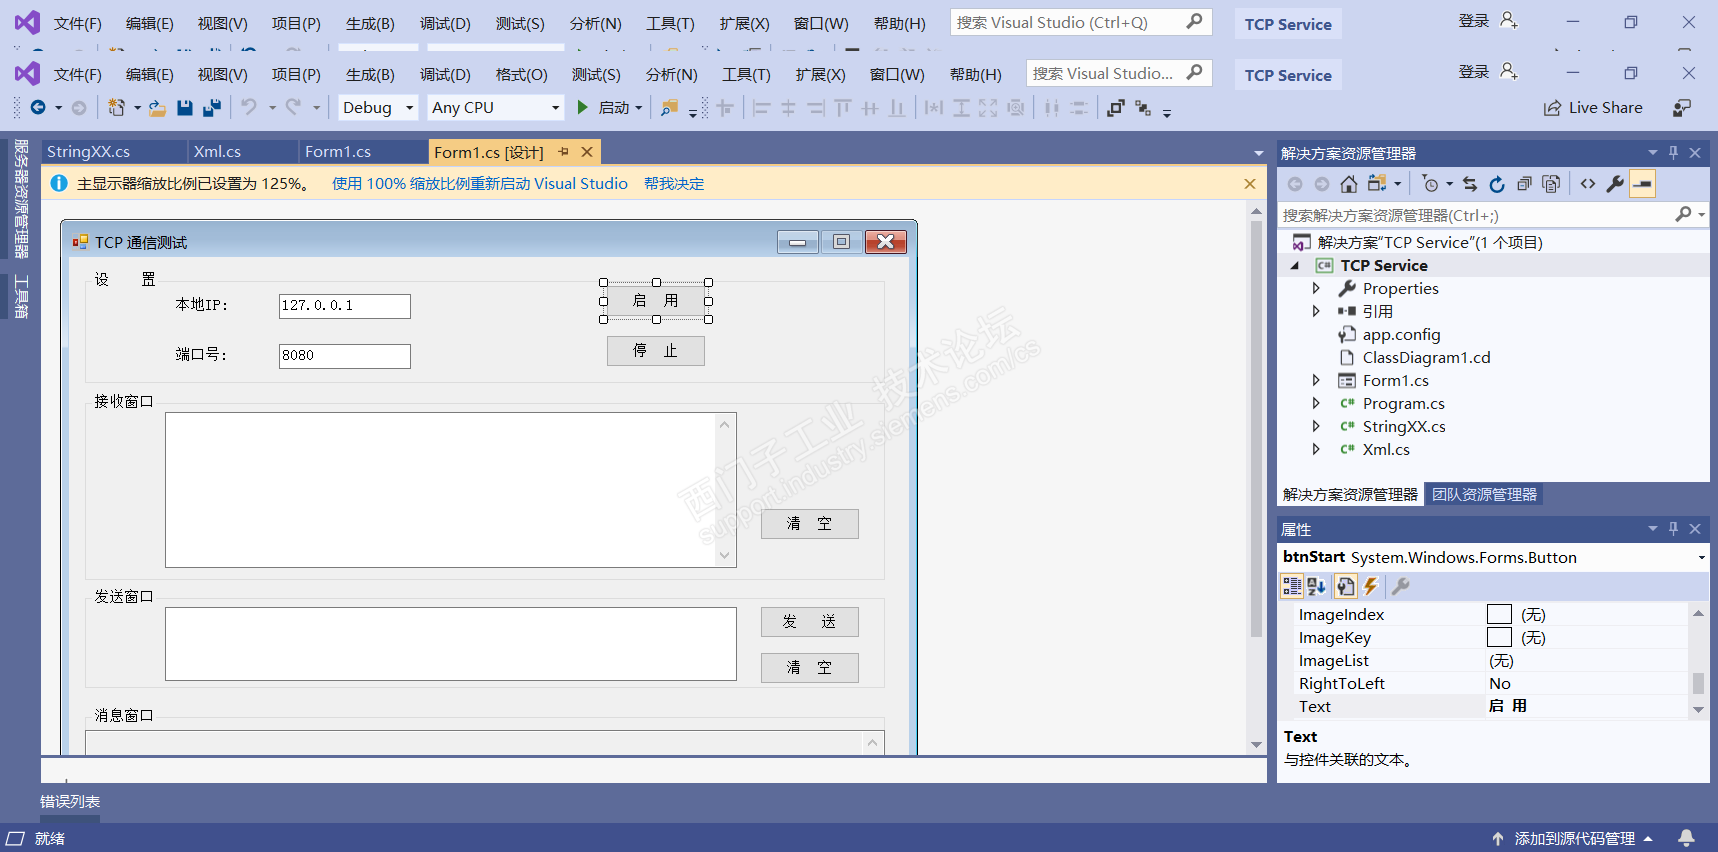
Task: Click the Solution Explorer search field
Action: pos(1477,215)
